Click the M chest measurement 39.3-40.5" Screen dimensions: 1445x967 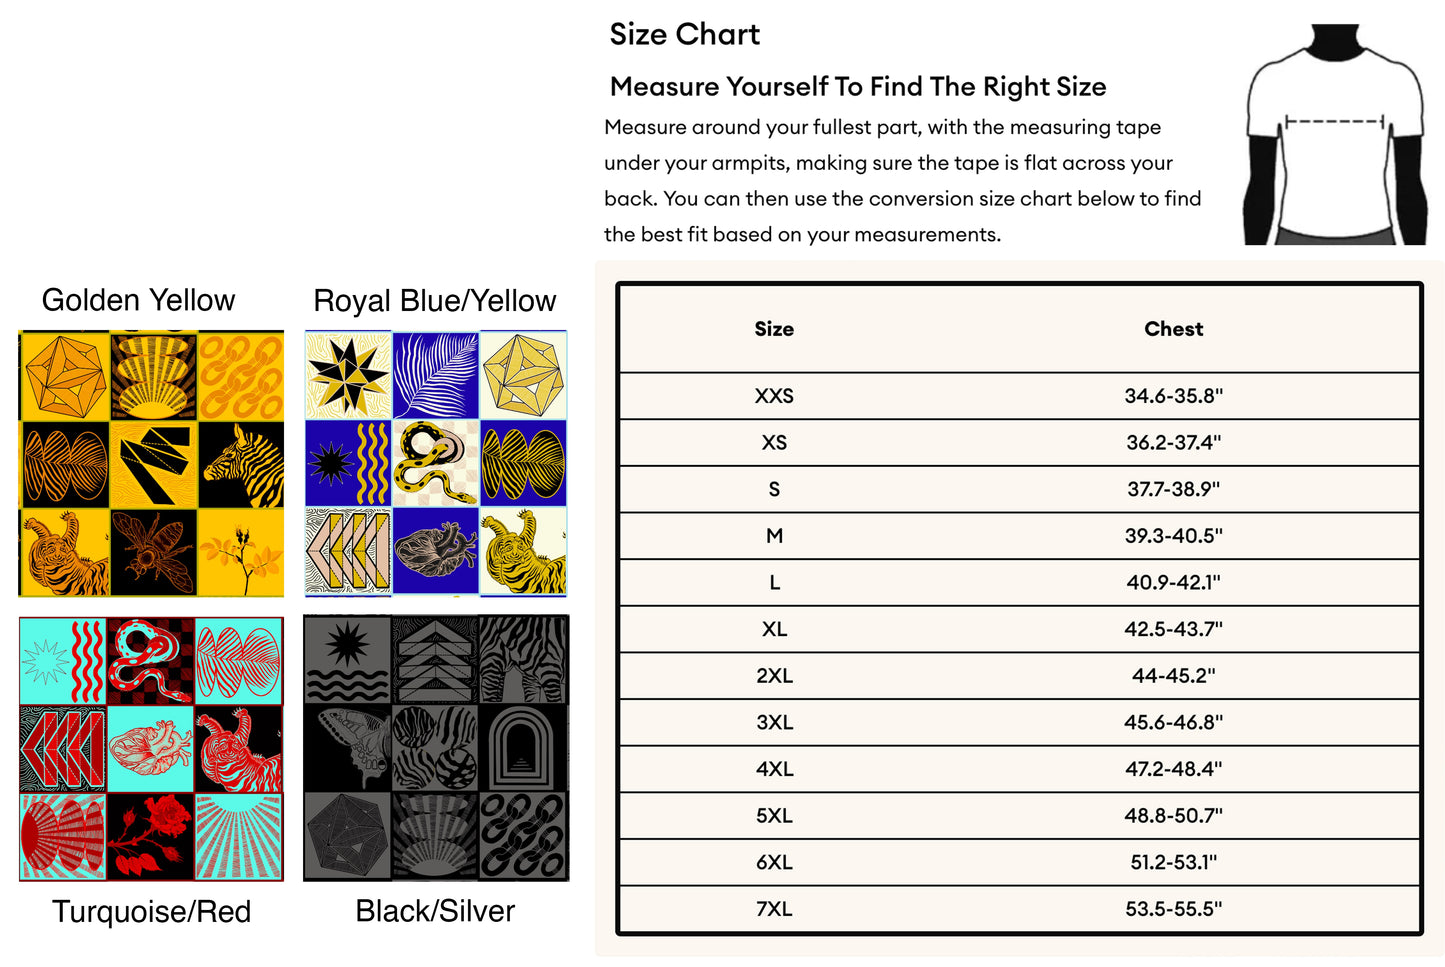1173,536
